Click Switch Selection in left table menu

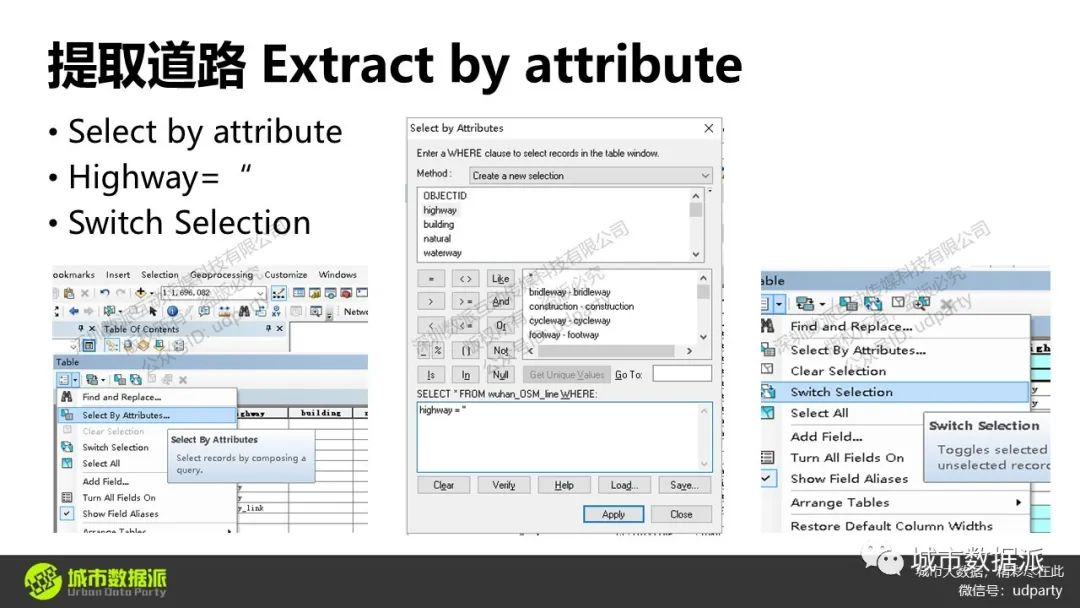[x=115, y=448]
